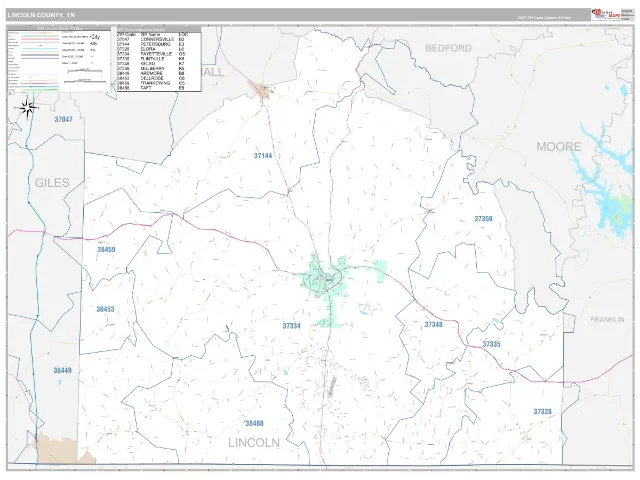This screenshot has width=640, height=480.
Task: Click the Market Maps logo in header
Action: coord(606,15)
